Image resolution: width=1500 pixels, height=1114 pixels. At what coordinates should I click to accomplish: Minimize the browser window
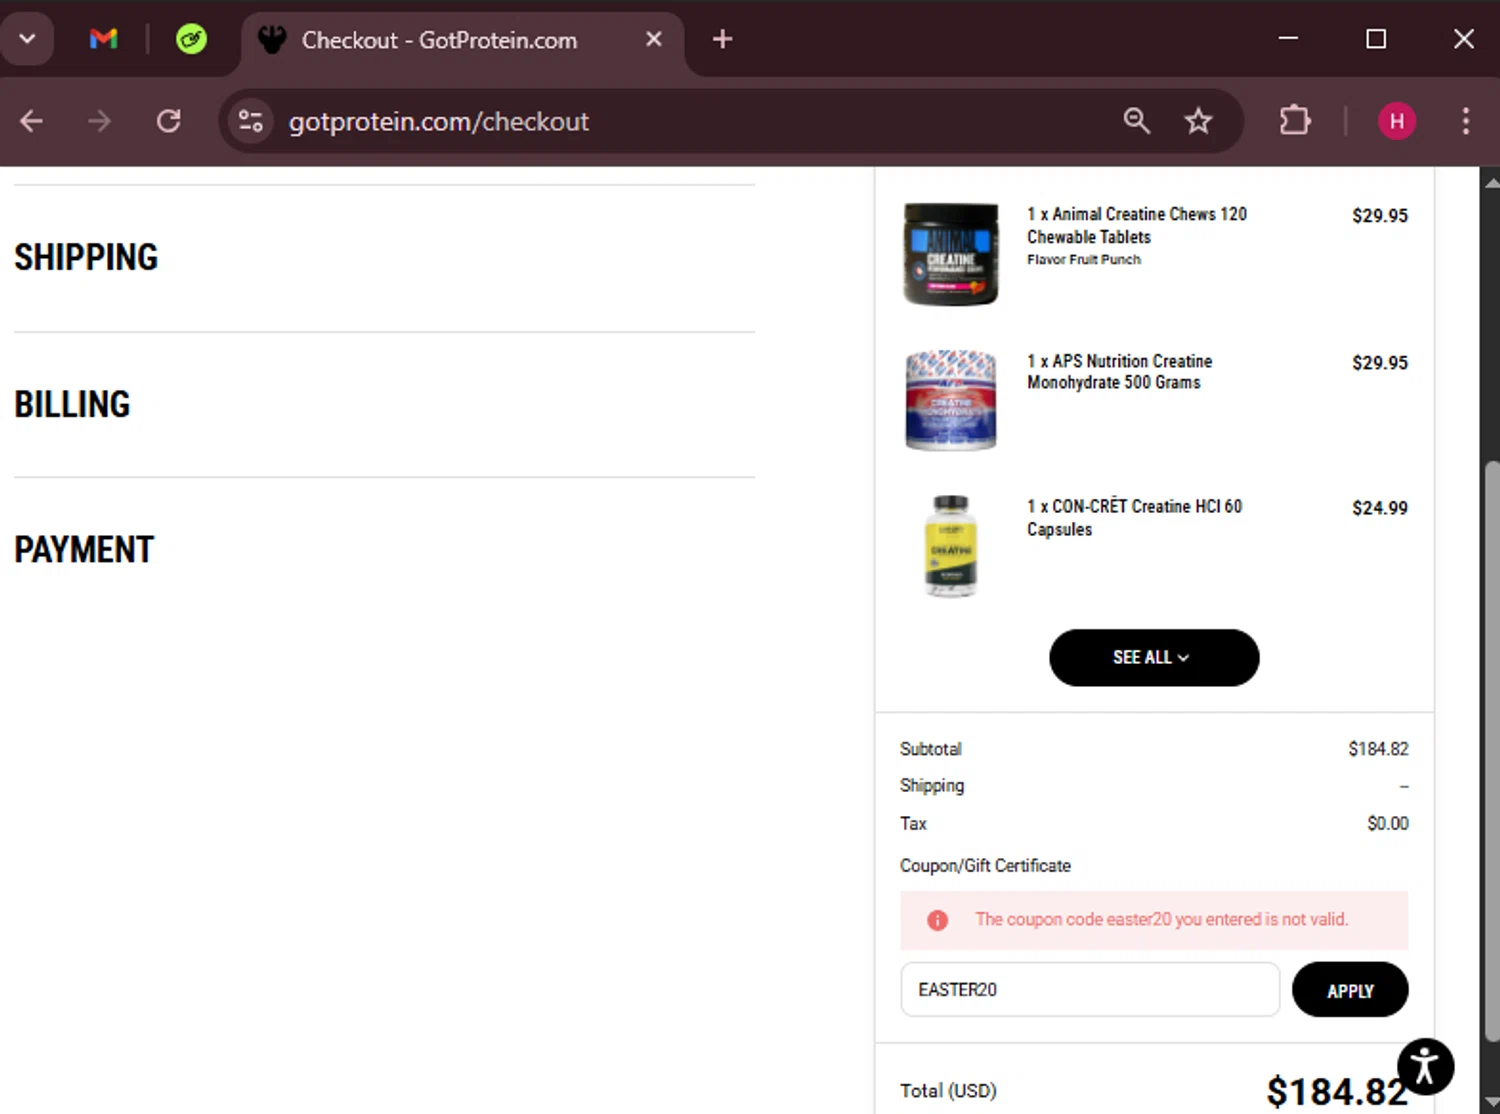pos(1288,39)
